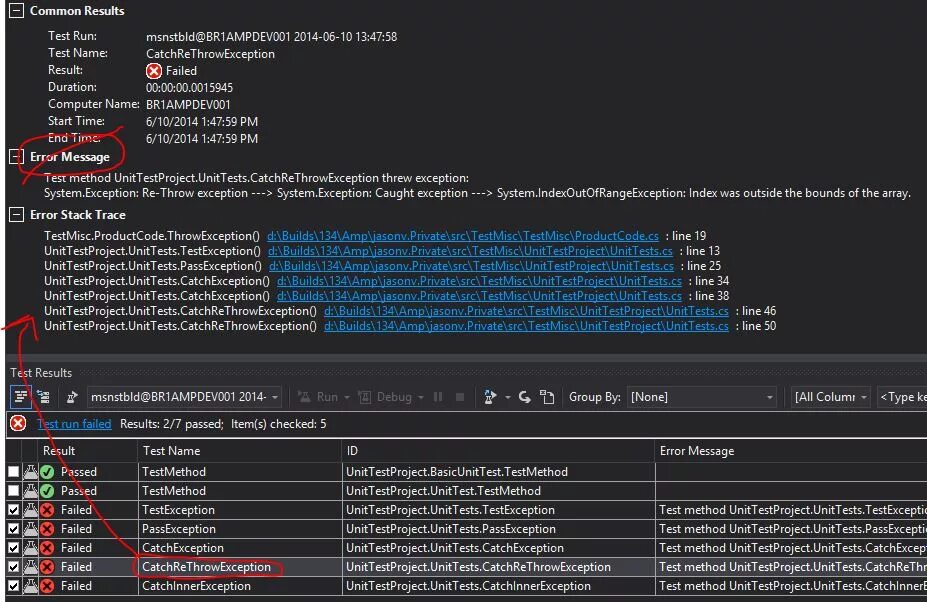The width and height of the screenshot is (927, 602).
Task: Click the duration value 00:00:00.0015945
Action: point(189,88)
